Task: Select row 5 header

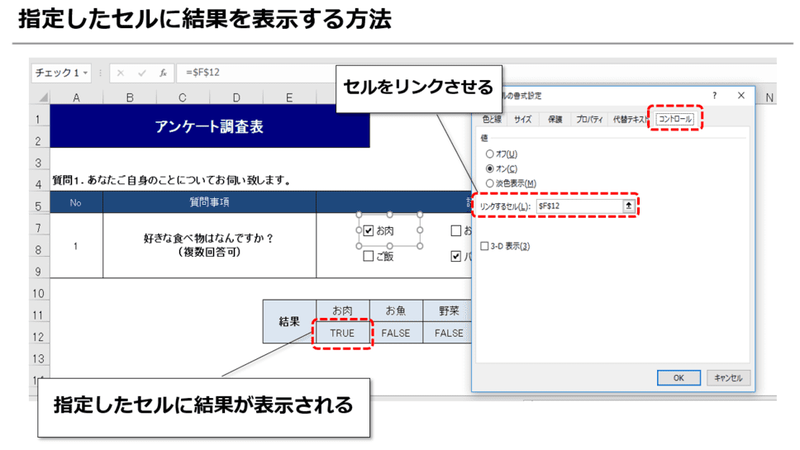Action: [39, 206]
